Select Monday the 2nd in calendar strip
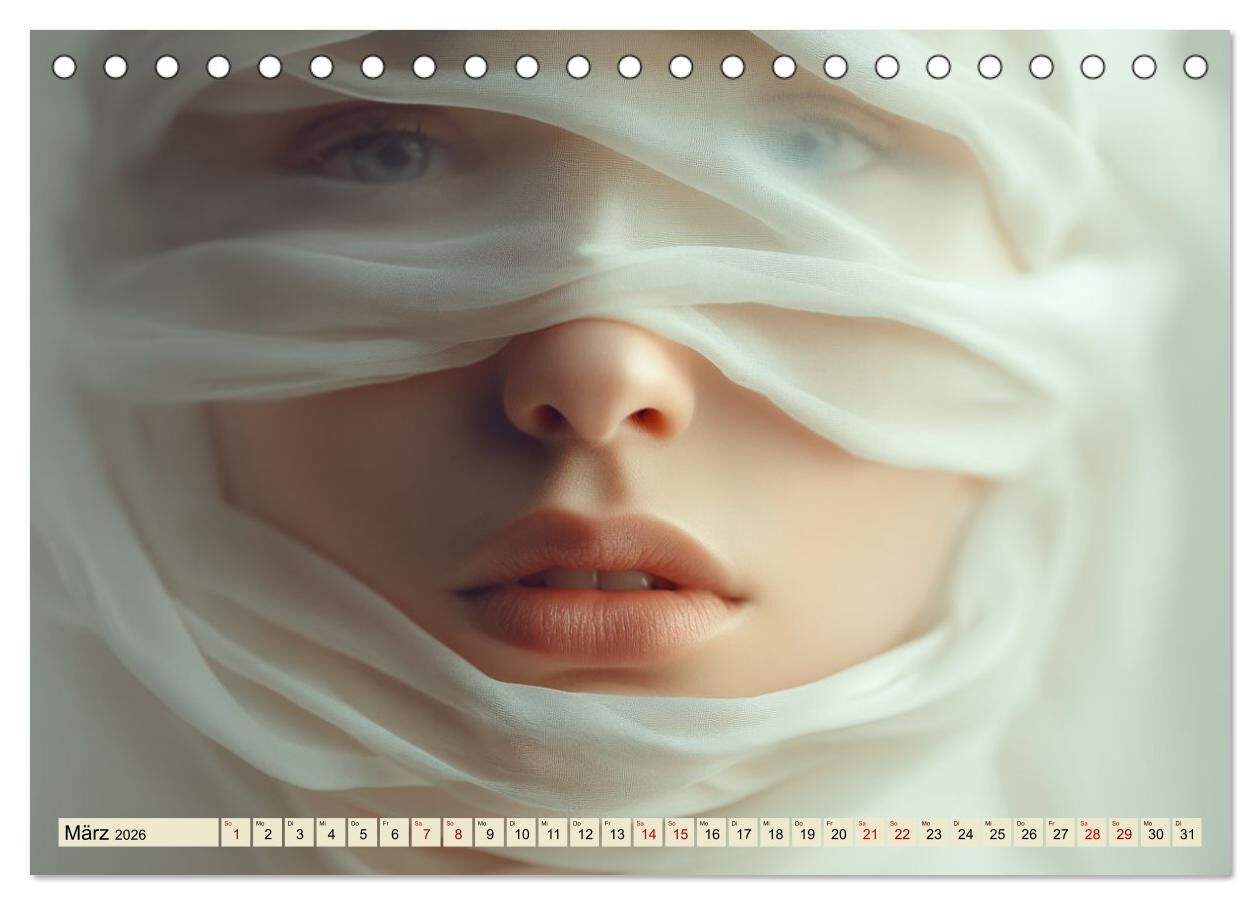The width and height of the screenshot is (1260, 905). 267,833
